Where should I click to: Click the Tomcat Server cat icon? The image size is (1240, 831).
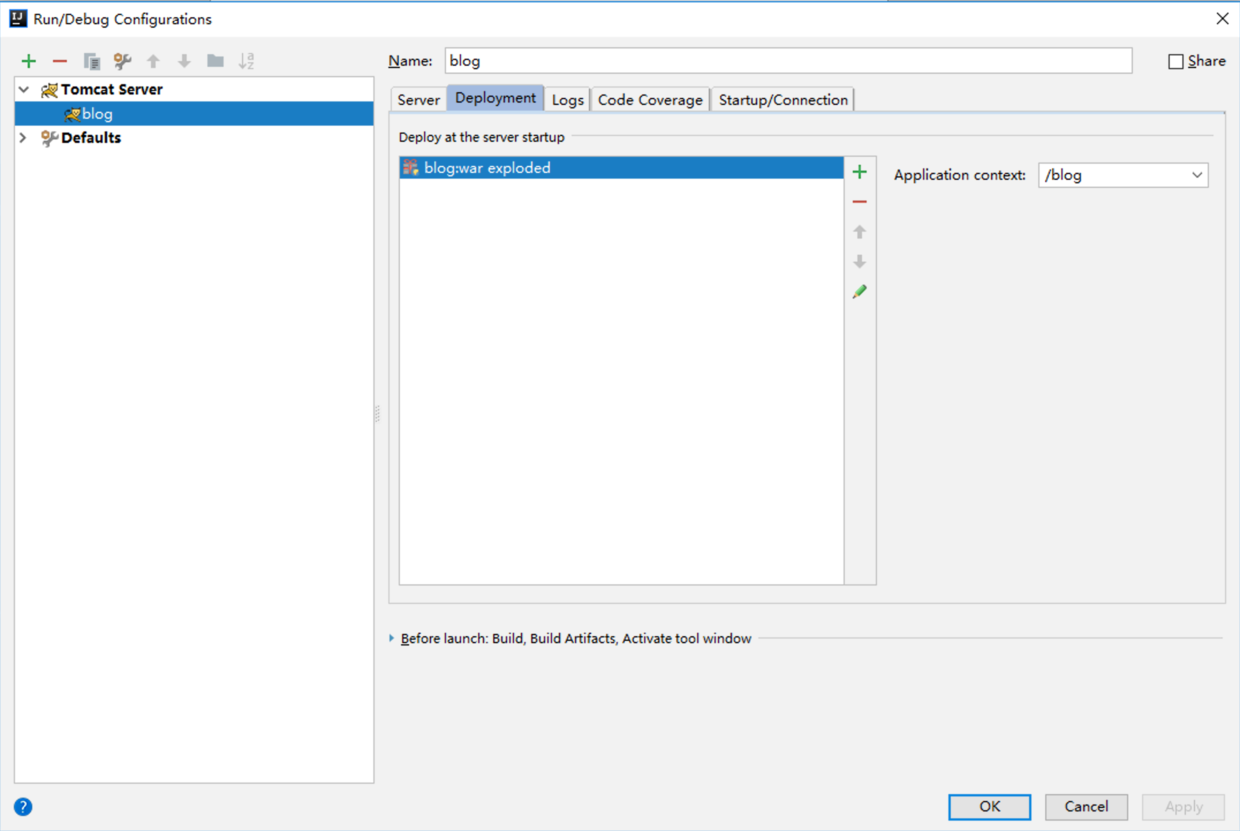[x=49, y=90]
